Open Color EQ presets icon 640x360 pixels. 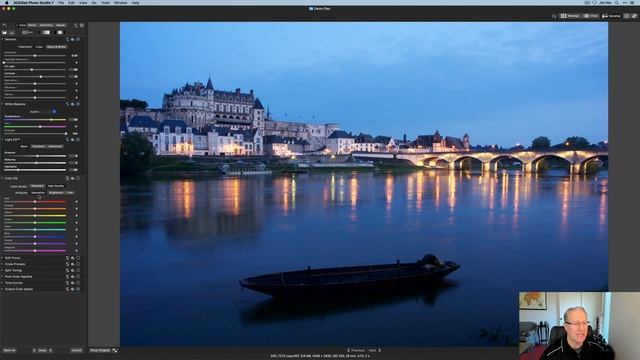73,178
